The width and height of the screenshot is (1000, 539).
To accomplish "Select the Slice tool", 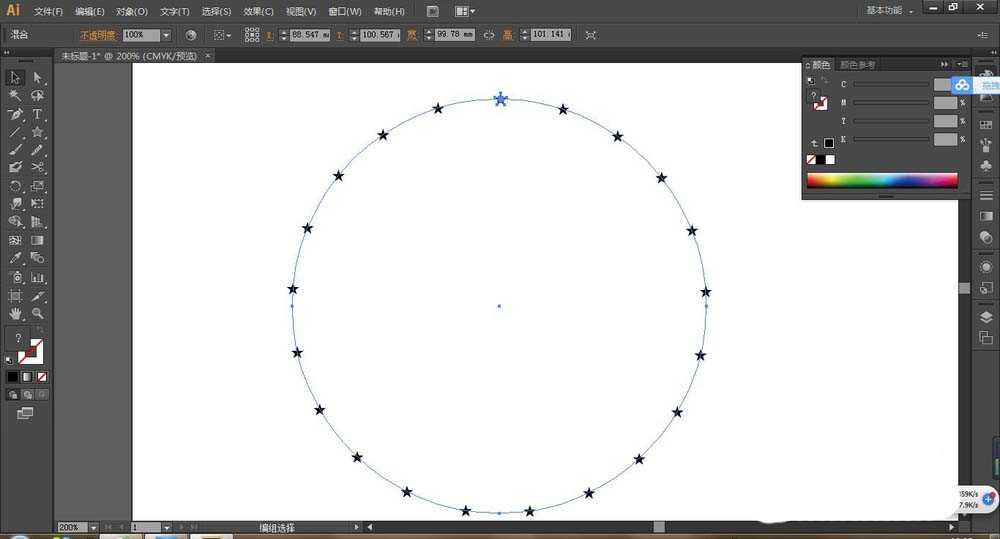I will tap(38, 296).
